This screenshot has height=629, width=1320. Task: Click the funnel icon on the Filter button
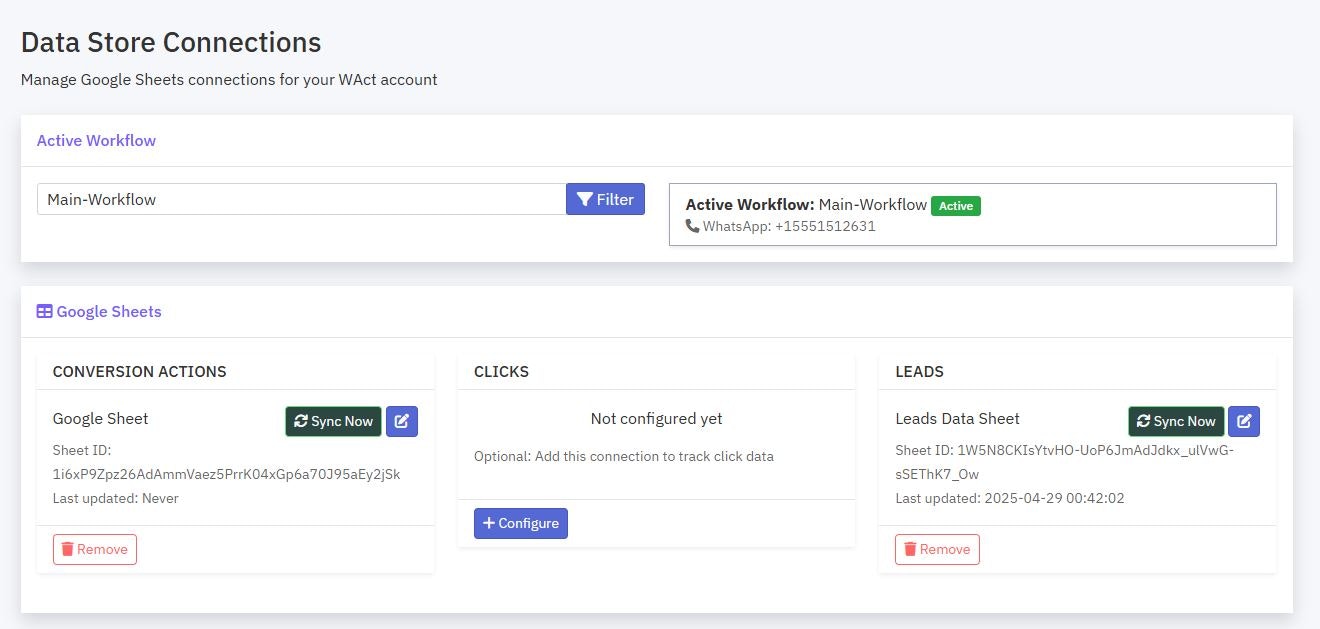pos(586,199)
